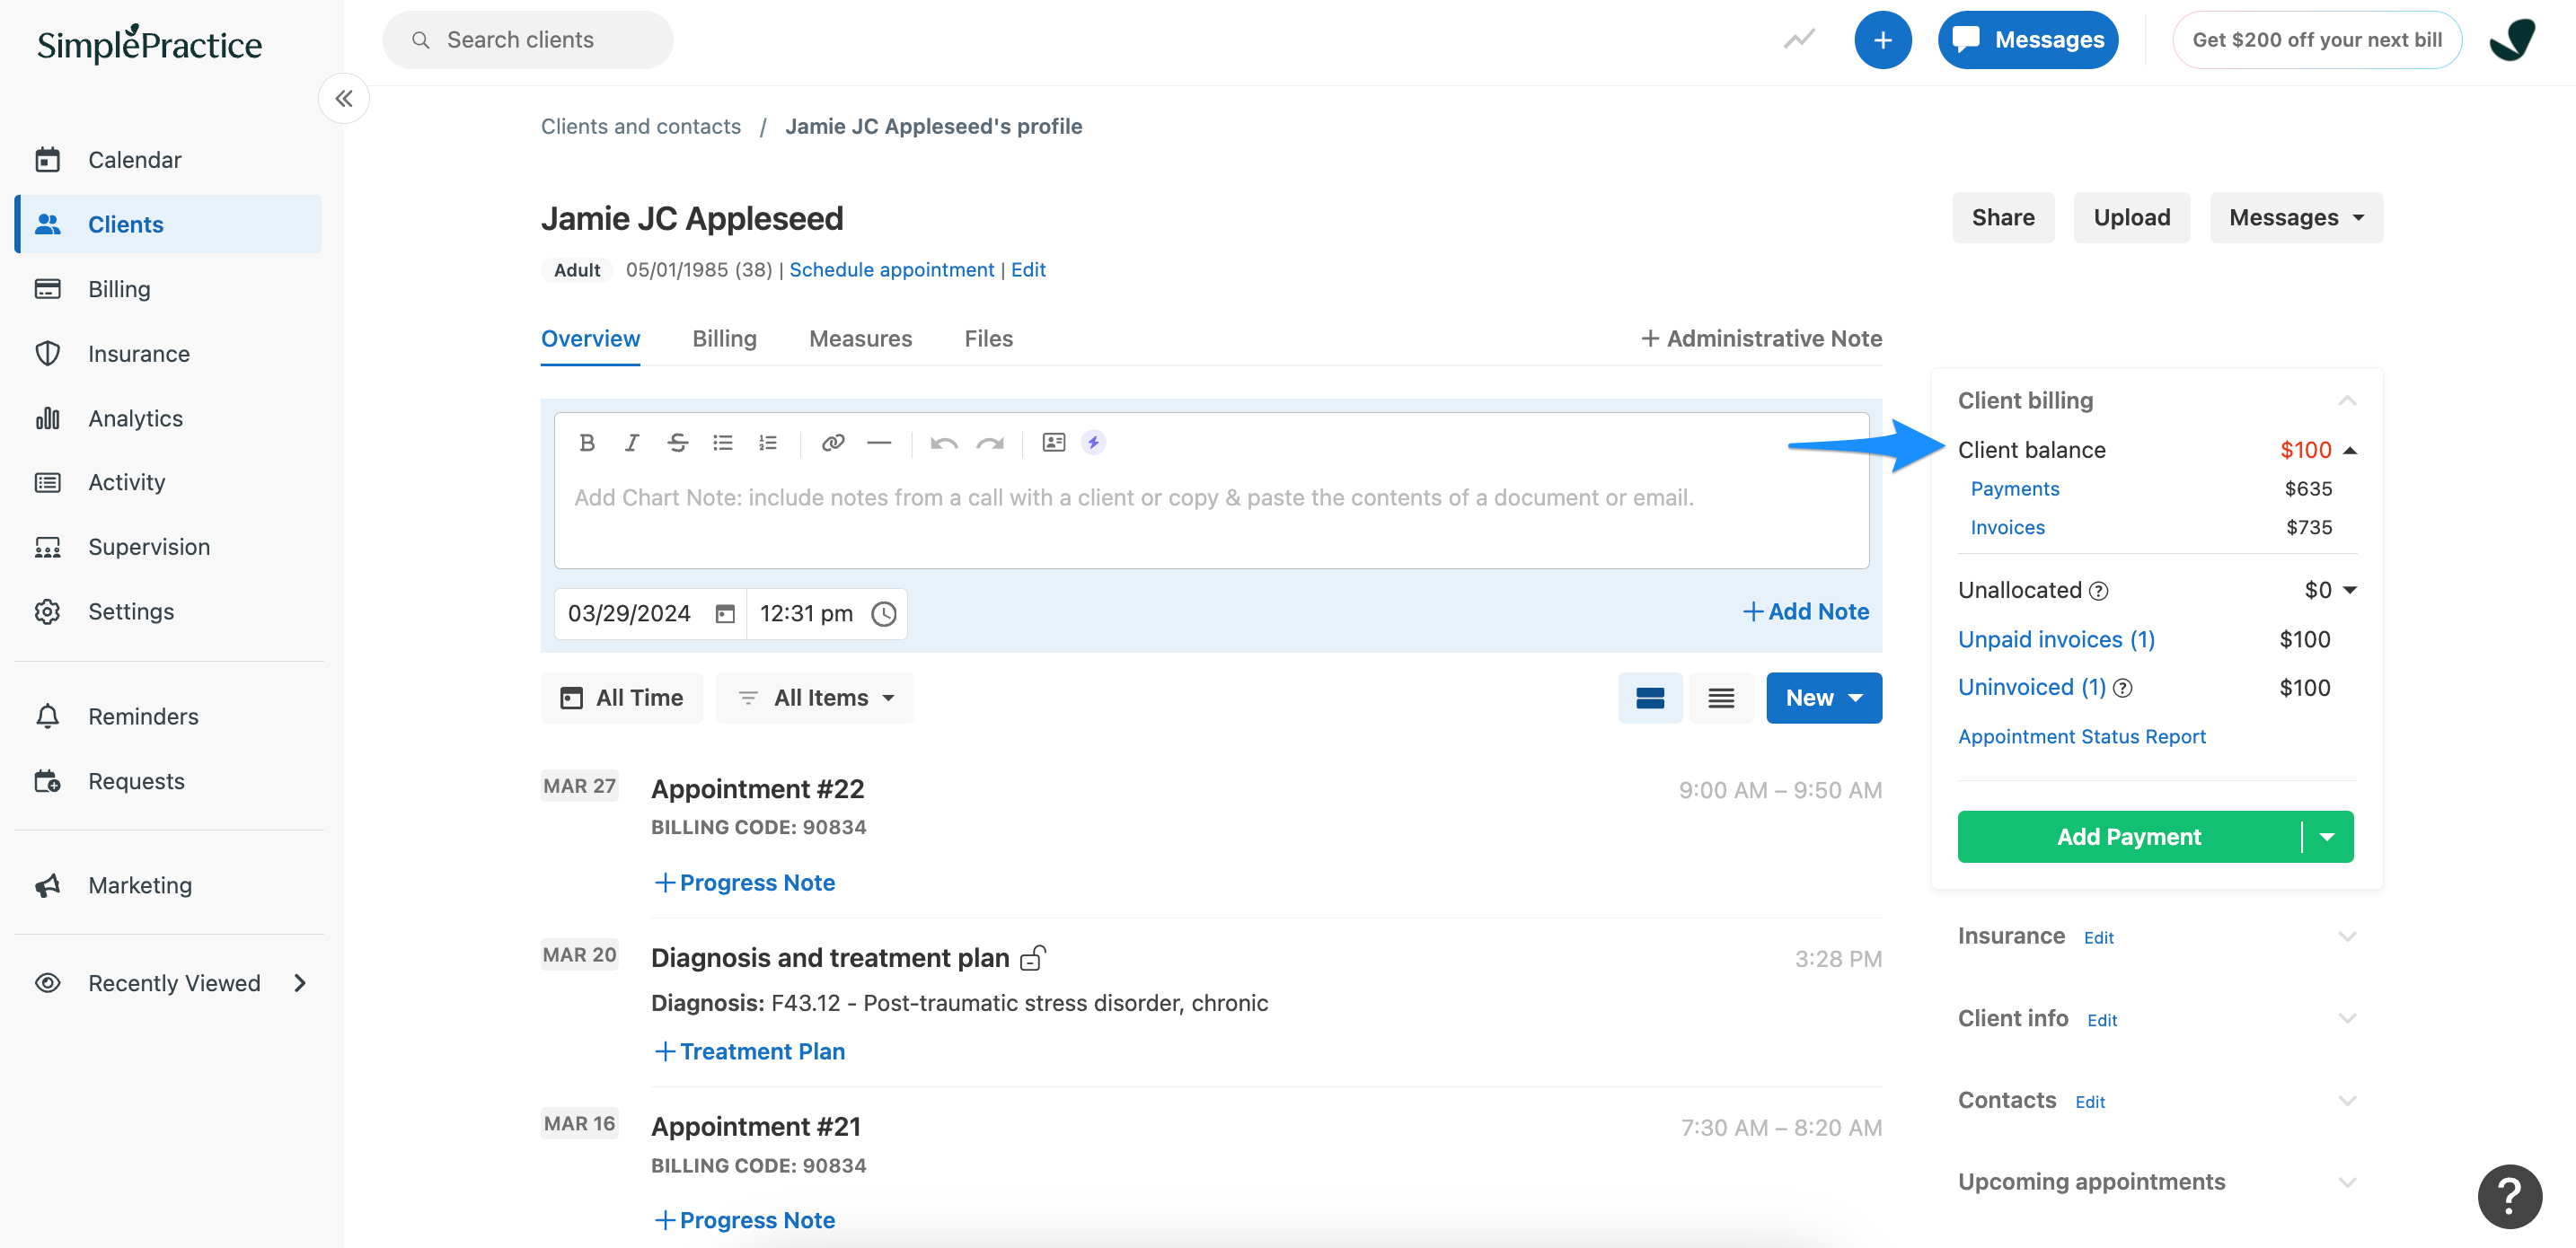Apply strikethrough formatting in chart note

click(x=677, y=442)
